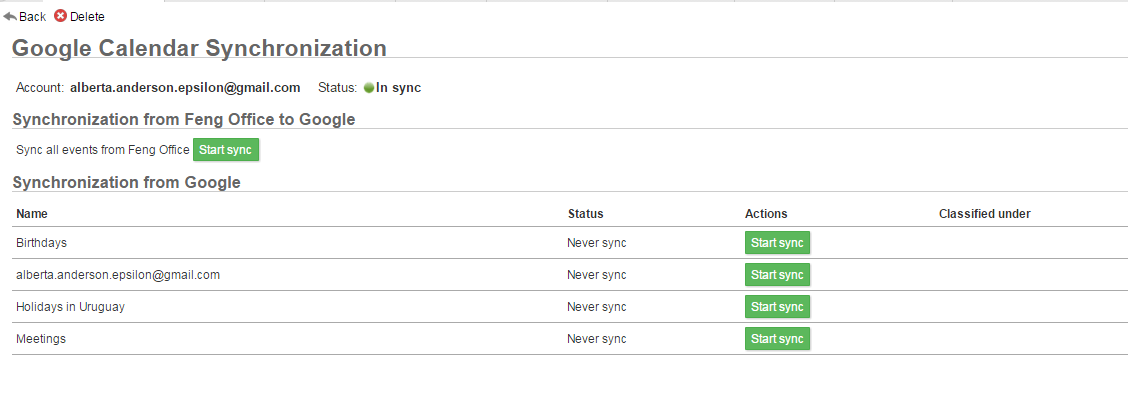This screenshot has width=1128, height=410.
Task: Start sync for Holidays in Uruguay
Action: click(777, 307)
